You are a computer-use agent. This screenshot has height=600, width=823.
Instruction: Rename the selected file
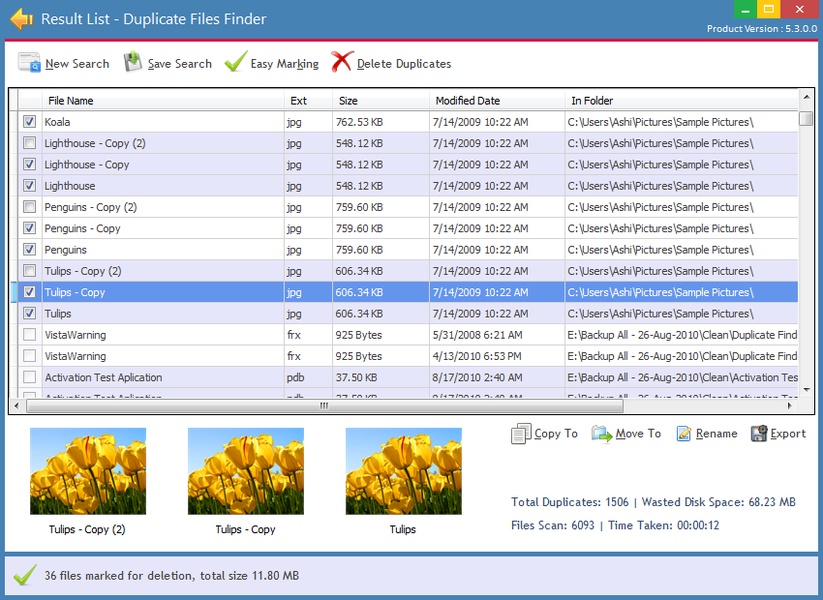[684, 434]
